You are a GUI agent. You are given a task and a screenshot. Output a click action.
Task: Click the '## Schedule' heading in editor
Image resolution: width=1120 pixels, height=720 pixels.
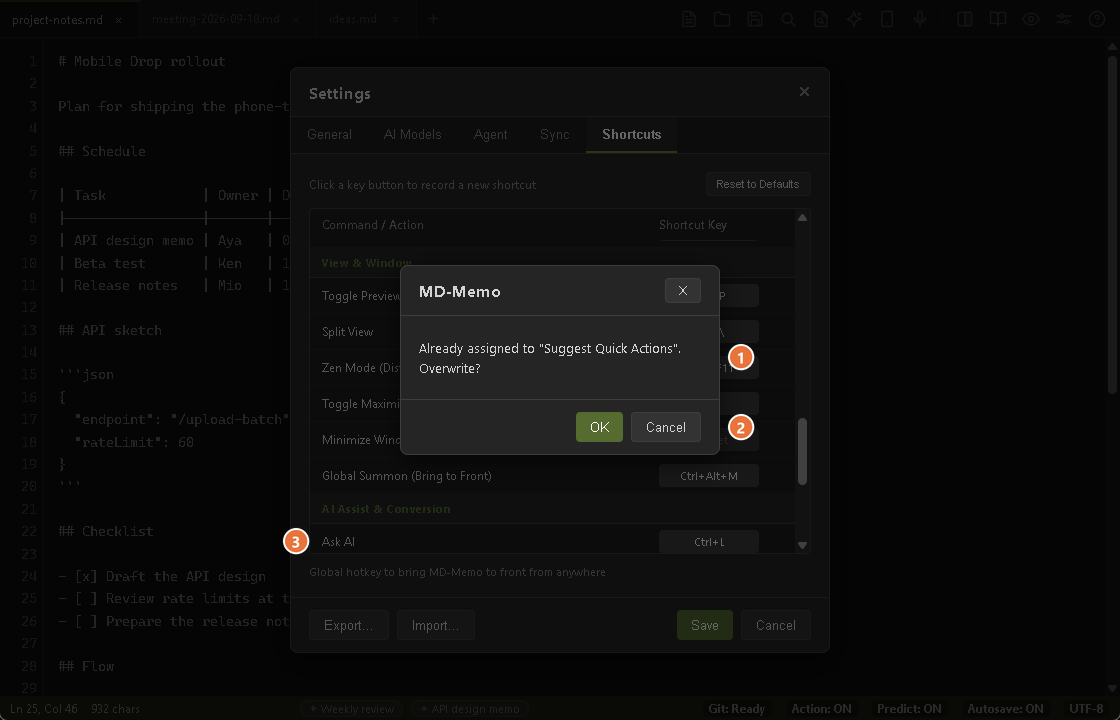(101, 151)
